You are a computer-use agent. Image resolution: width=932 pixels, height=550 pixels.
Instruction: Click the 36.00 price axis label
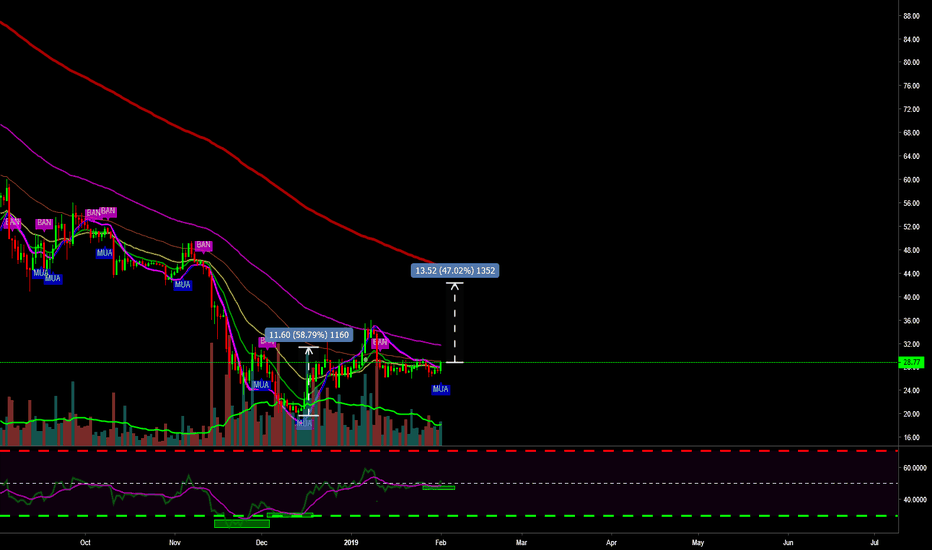click(x=911, y=321)
